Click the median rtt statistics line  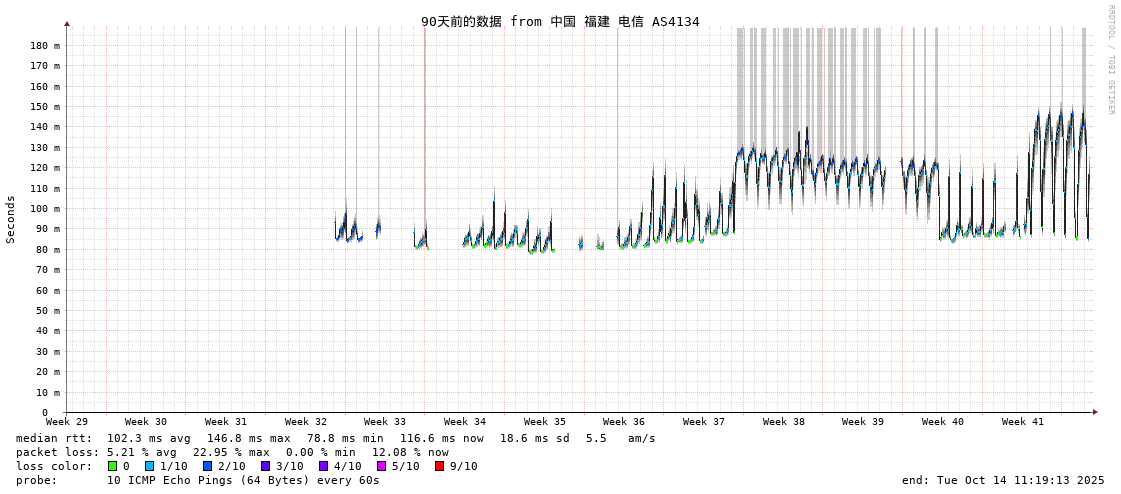(335, 438)
